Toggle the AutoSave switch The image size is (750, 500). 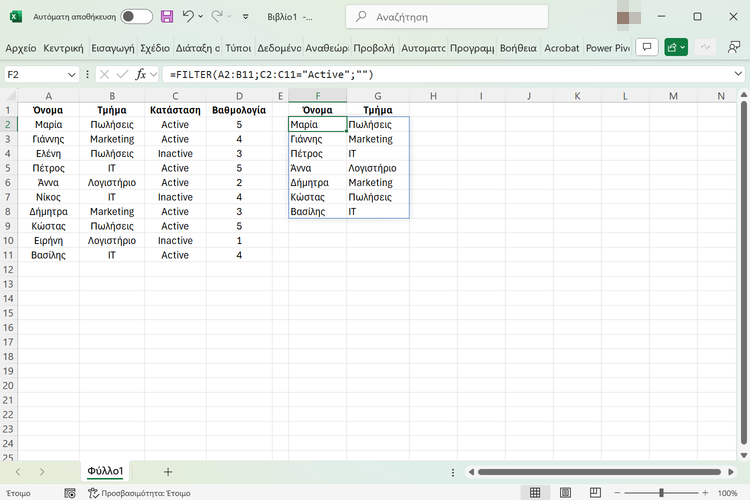tap(136, 17)
